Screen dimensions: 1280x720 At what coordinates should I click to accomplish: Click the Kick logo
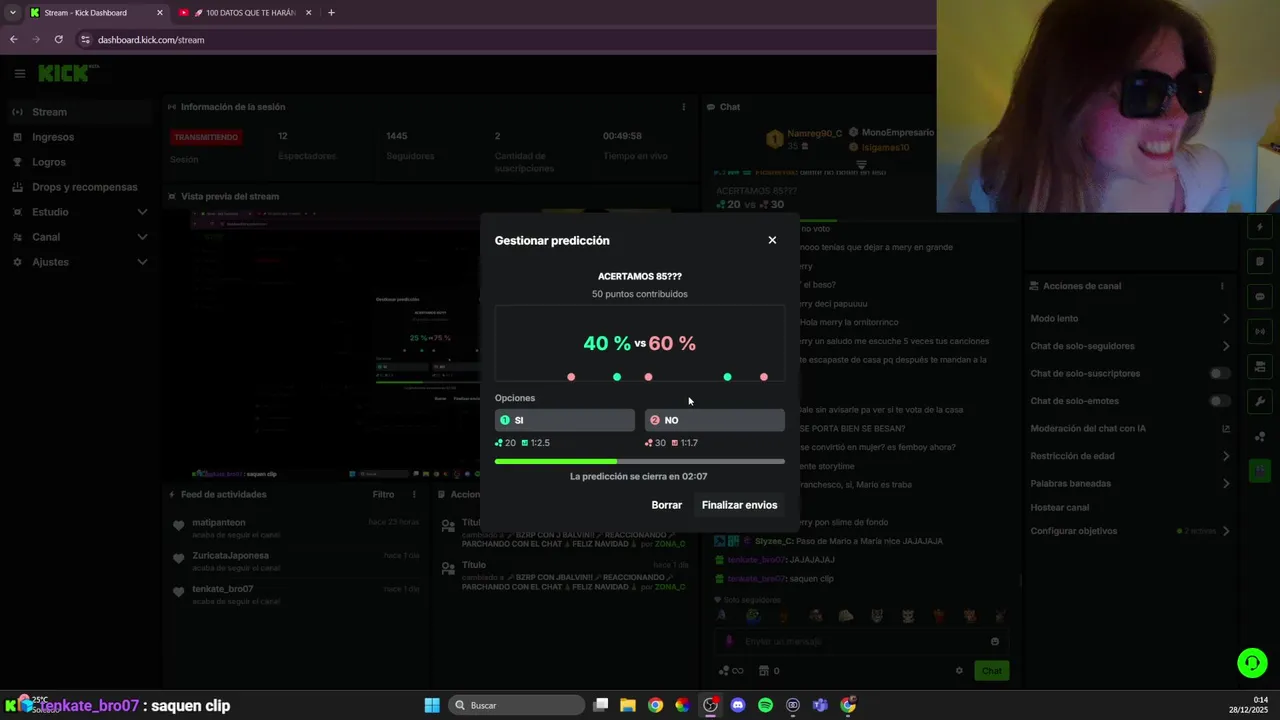coord(68,73)
